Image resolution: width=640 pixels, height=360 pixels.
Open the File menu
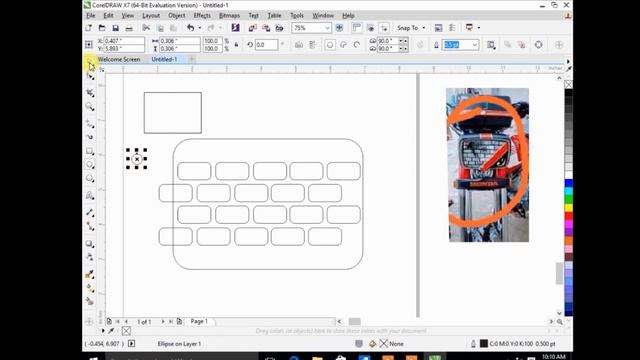point(91,16)
